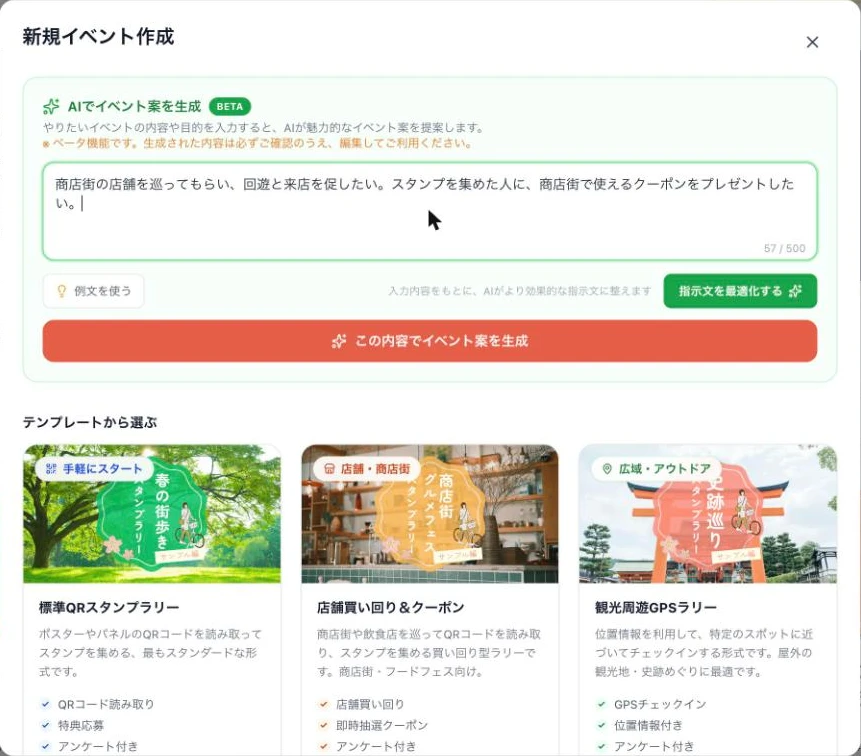
Task: Choose 観光周遊GPSラリー template title
Action: pos(656,608)
